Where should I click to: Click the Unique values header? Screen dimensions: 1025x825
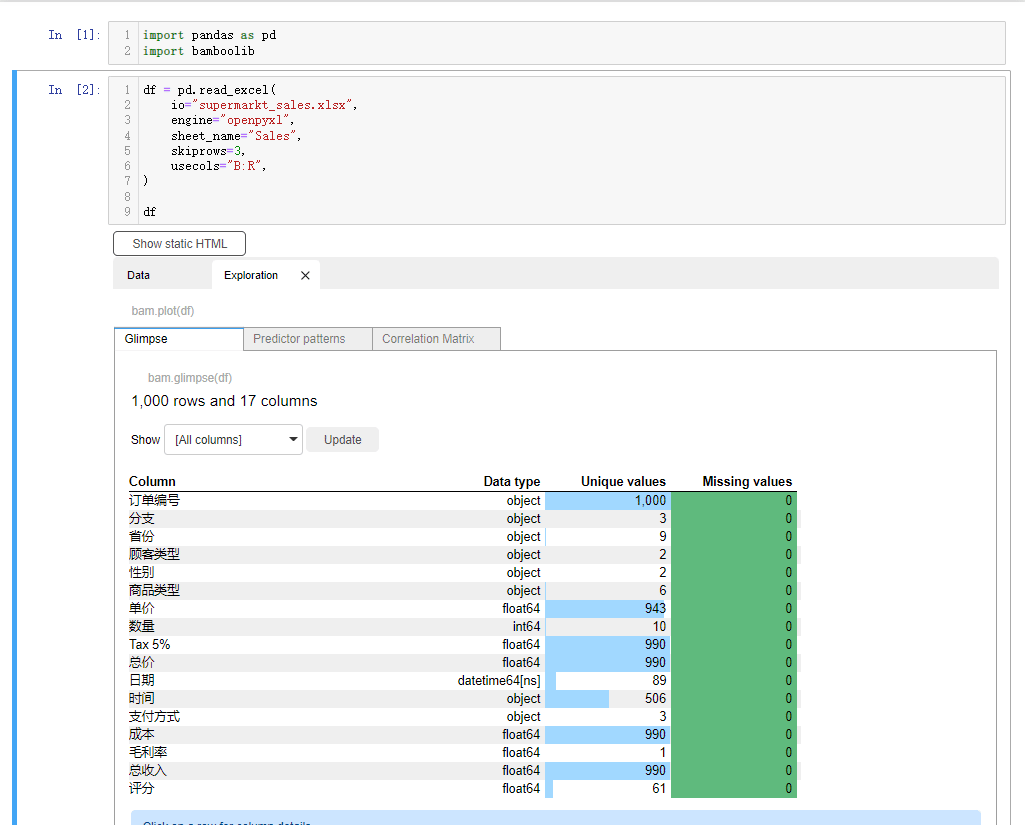(x=623, y=481)
